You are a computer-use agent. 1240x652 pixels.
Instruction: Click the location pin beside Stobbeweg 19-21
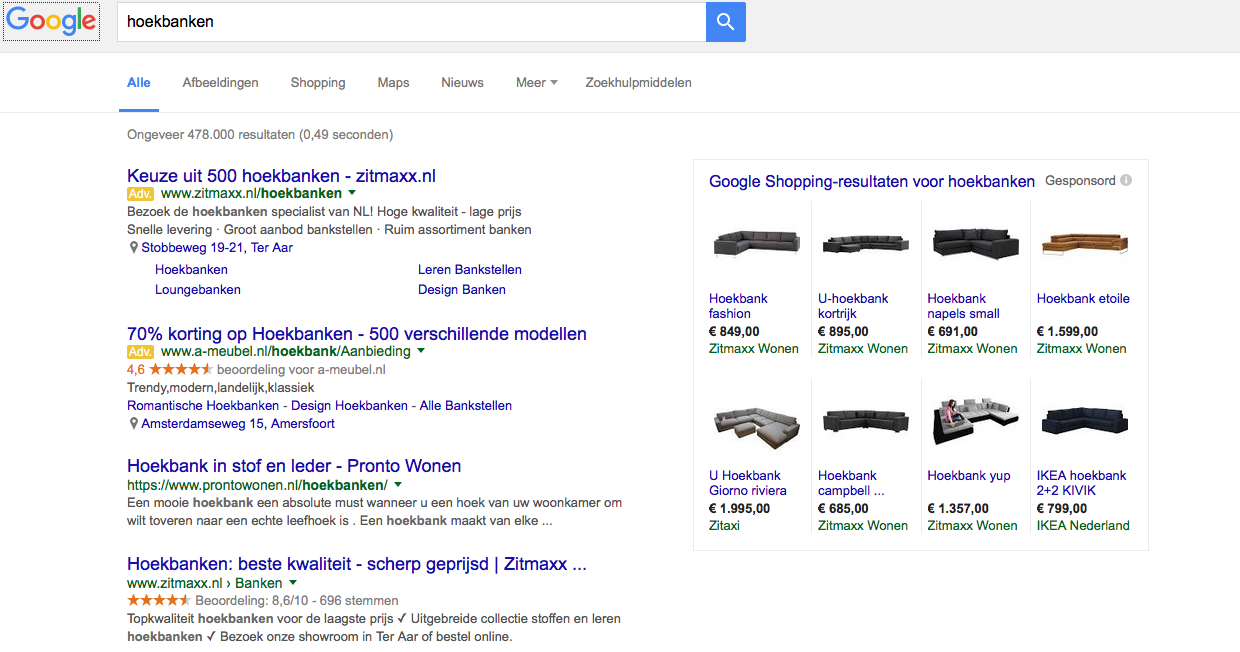coord(133,247)
